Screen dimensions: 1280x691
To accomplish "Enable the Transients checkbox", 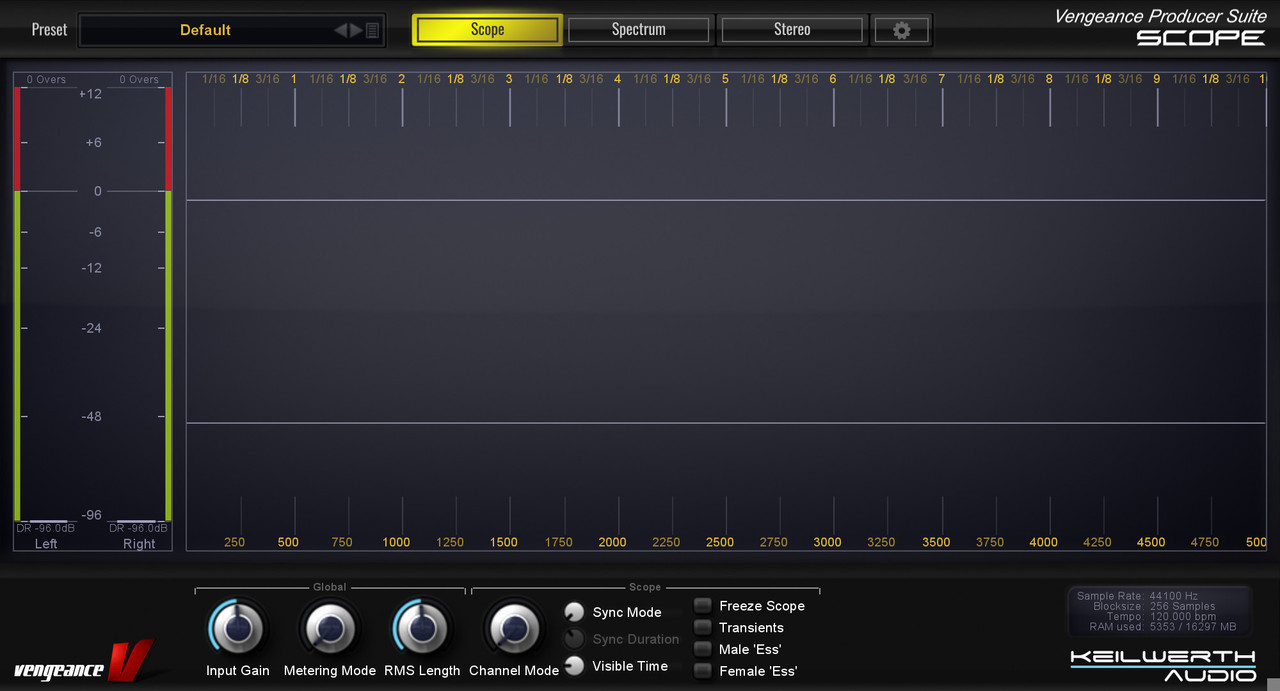I will [703, 627].
